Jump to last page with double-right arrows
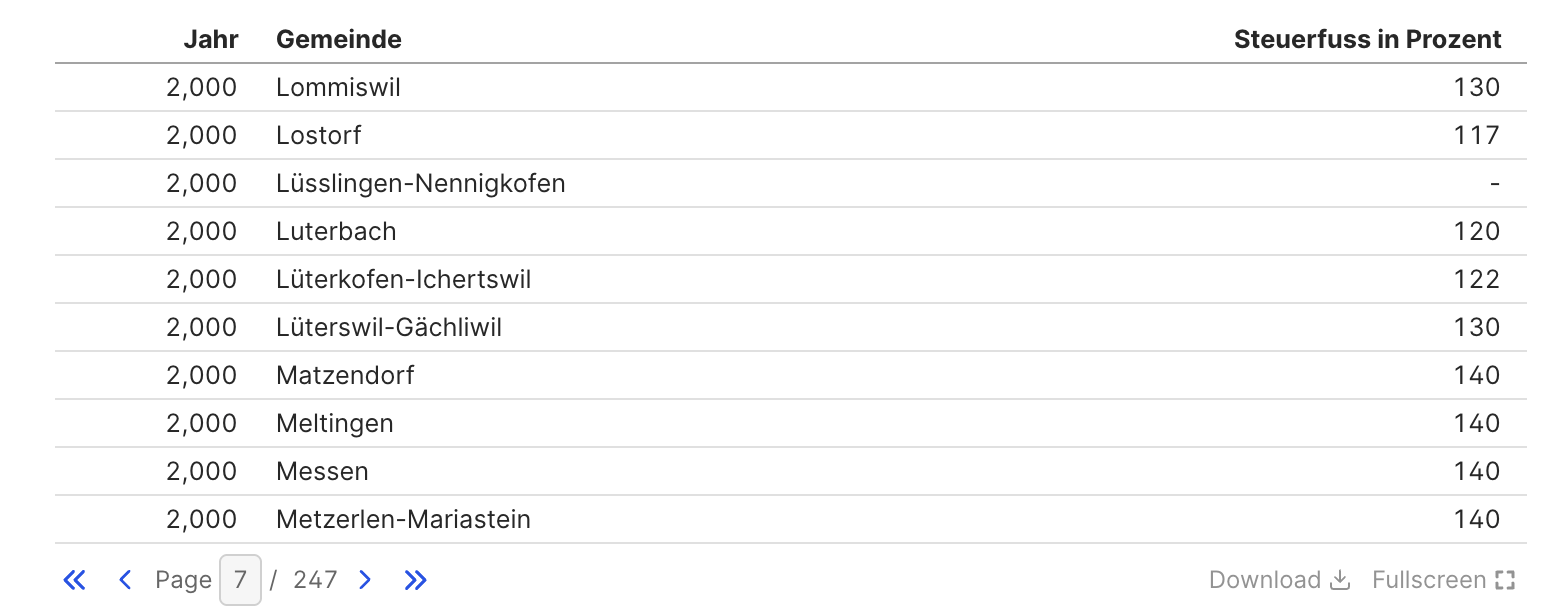Viewport: 1554px width, 616px height. (x=415, y=580)
